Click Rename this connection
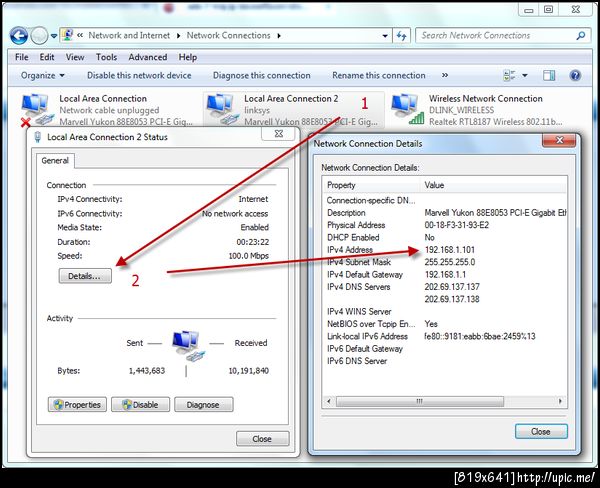The height and width of the screenshot is (488, 600). 379,75
